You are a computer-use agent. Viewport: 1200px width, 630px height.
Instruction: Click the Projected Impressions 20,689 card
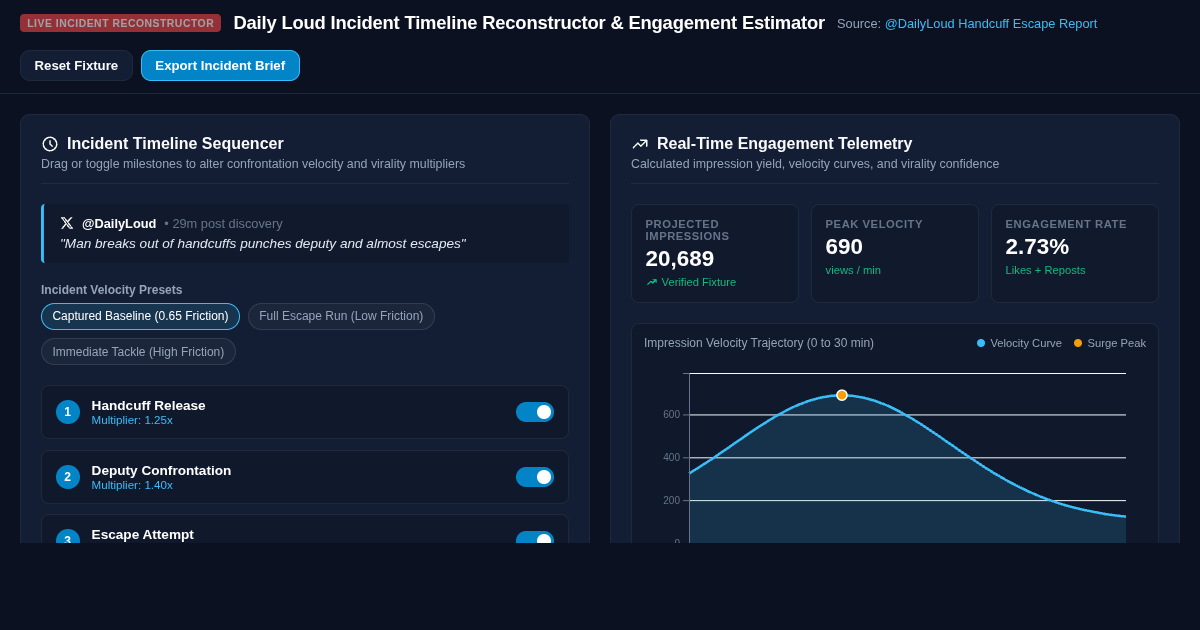715,253
